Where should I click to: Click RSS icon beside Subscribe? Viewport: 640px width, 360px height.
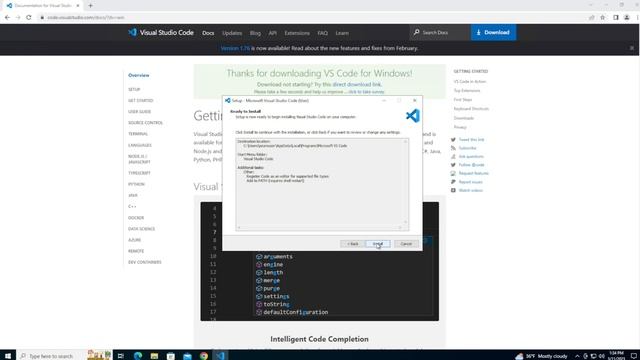click(453, 148)
